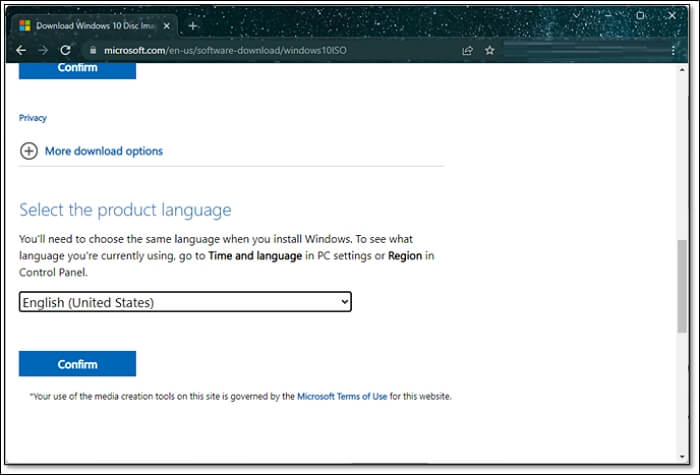Reload the Microsoft download page
This screenshot has height=475, width=700.
coord(66,50)
